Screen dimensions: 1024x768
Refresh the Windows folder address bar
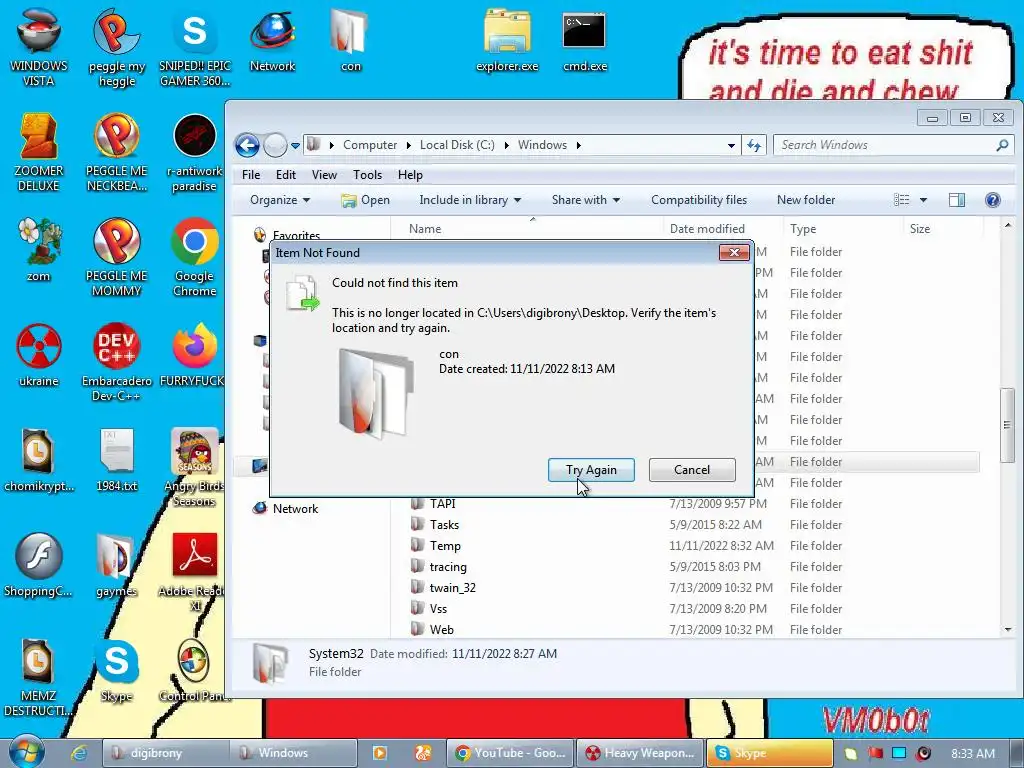coord(754,145)
